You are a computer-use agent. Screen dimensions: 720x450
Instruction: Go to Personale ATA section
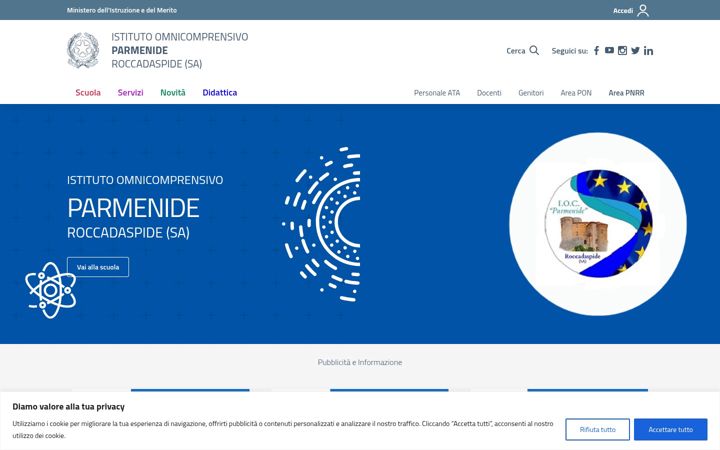coord(437,93)
